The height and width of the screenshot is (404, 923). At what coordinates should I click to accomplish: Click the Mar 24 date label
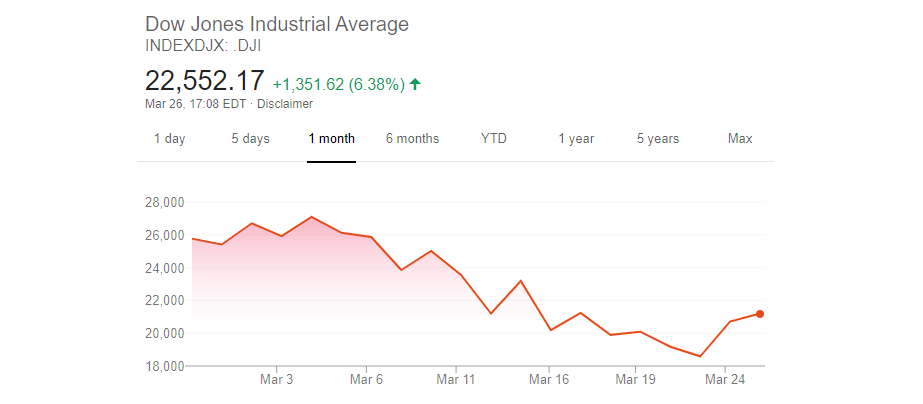pyautogui.click(x=725, y=380)
